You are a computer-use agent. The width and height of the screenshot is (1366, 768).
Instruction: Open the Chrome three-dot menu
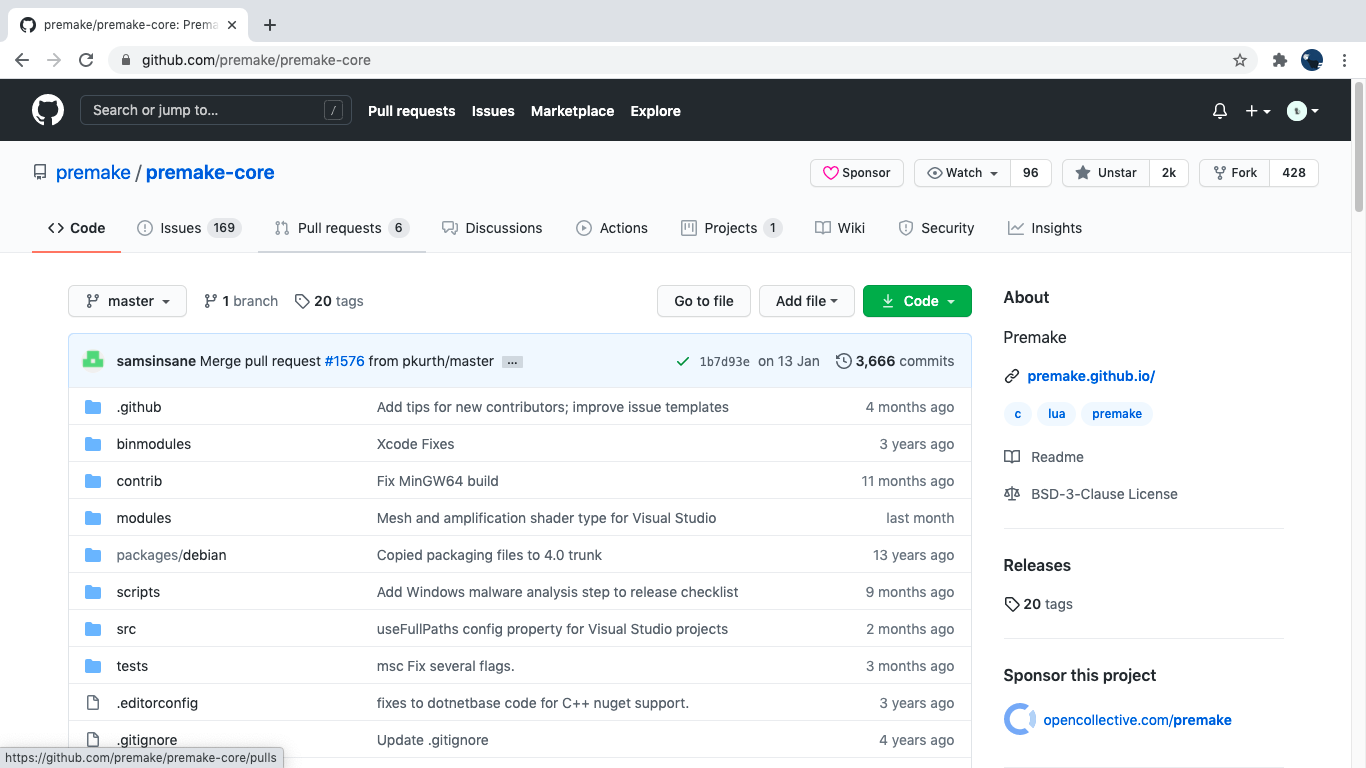click(1344, 60)
